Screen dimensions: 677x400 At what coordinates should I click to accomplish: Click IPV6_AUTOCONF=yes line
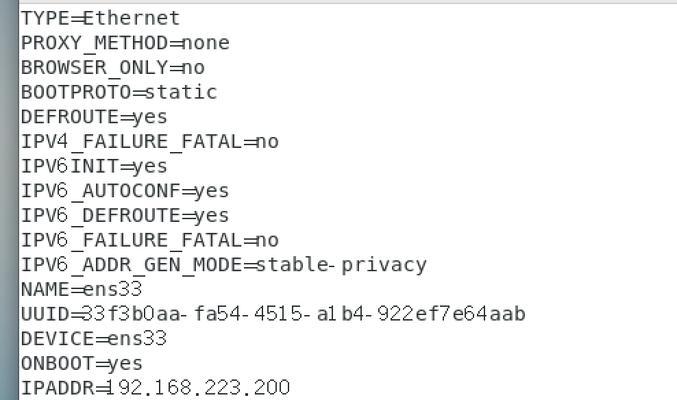[x=125, y=191]
